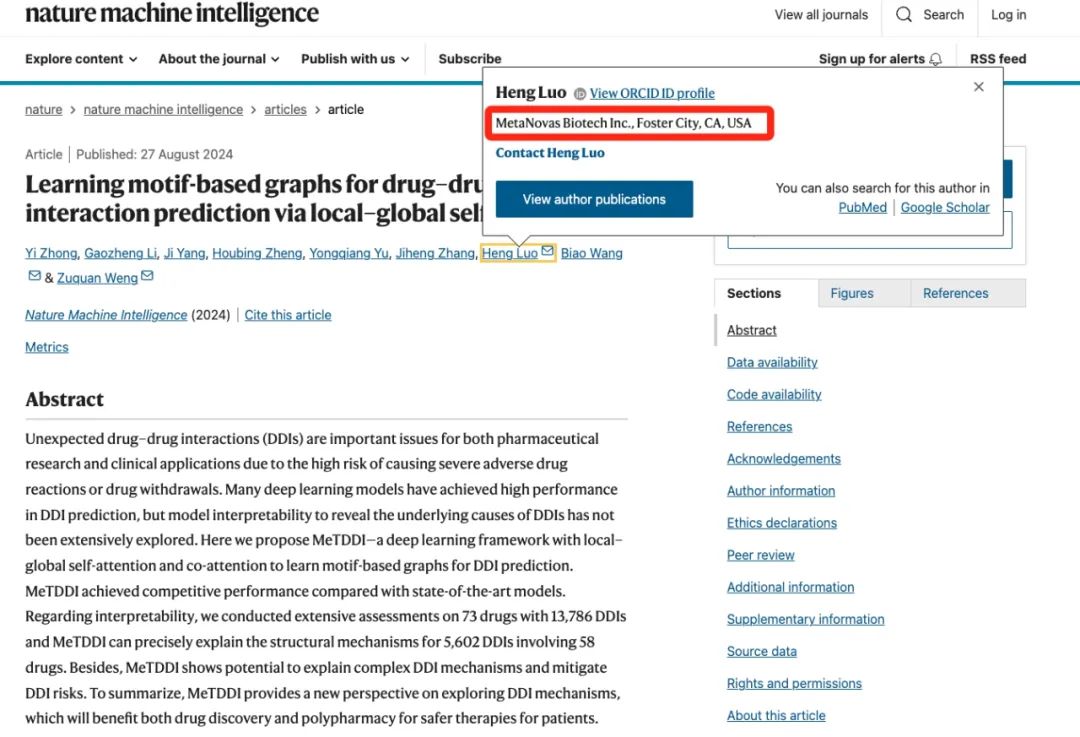Open the Metrics view for the article

[46, 347]
